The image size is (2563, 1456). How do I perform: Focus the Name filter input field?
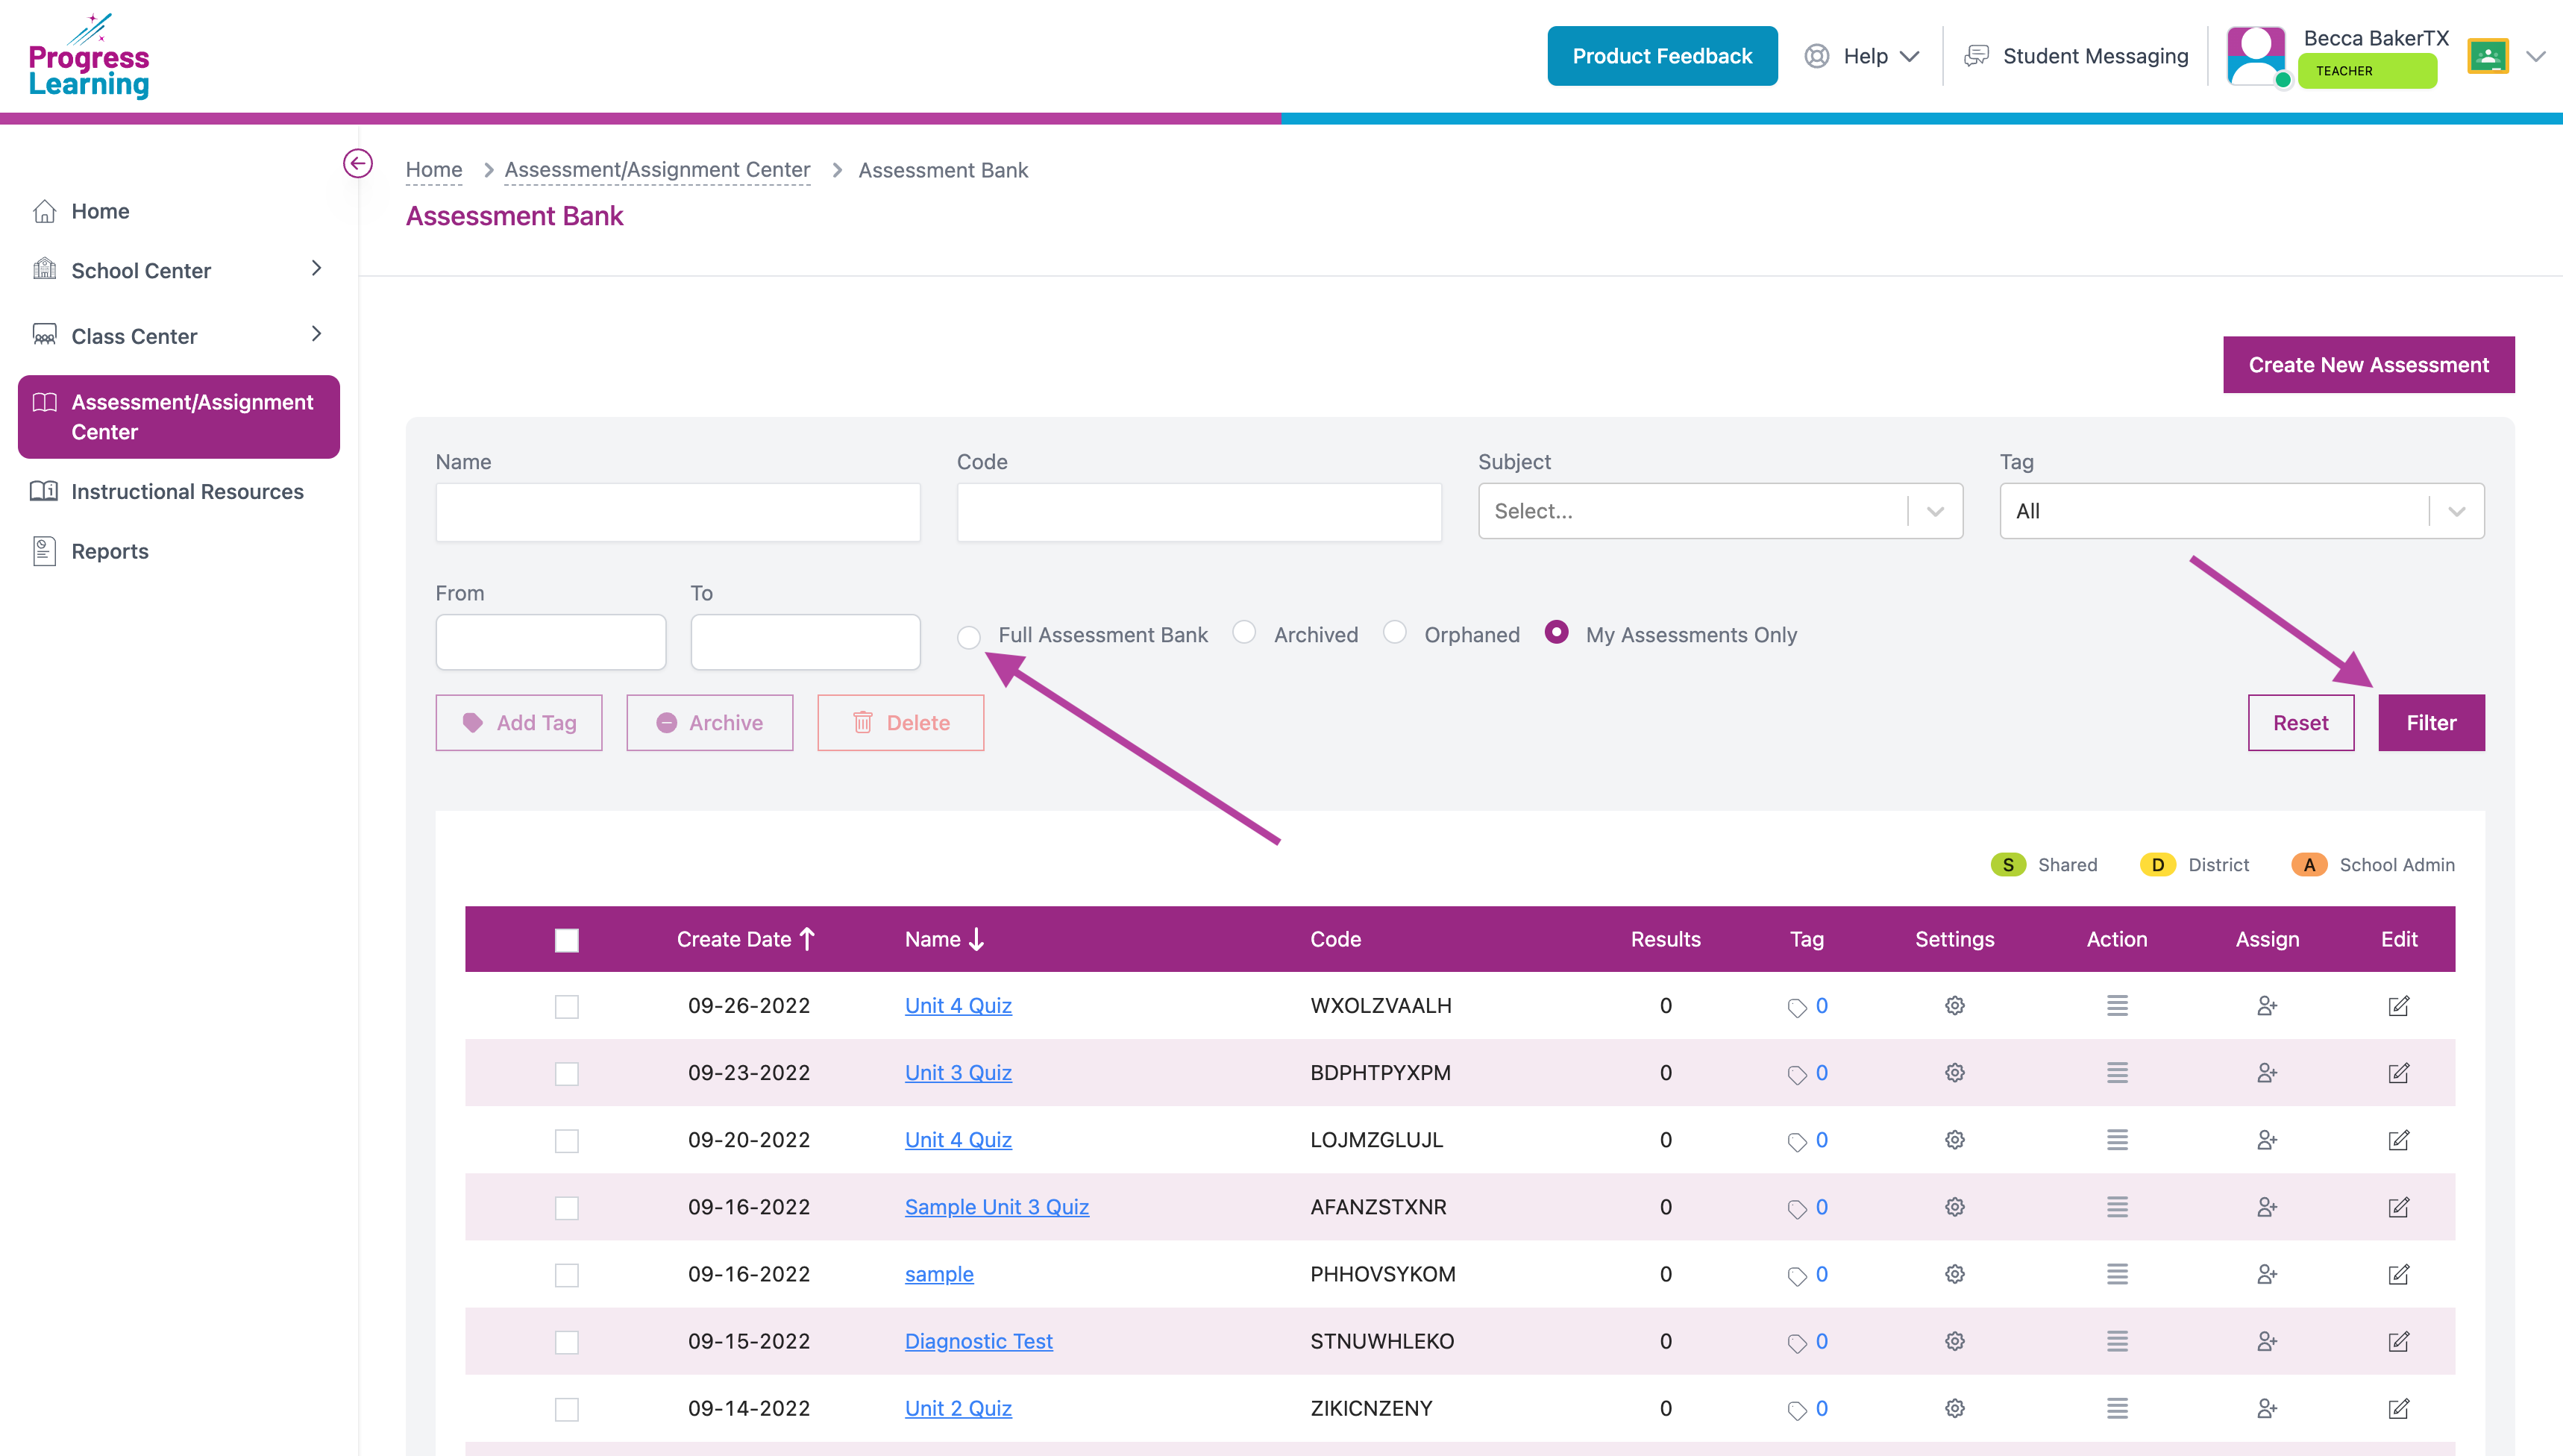[x=677, y=512]
